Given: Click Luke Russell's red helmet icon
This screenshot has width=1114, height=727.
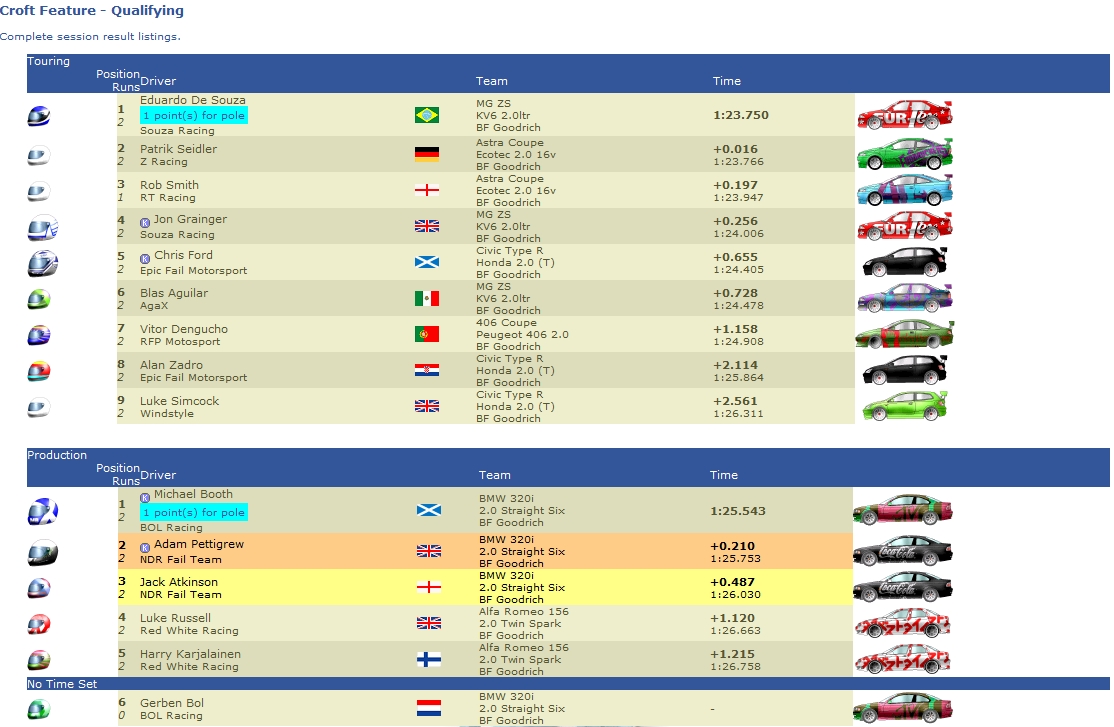Looking at the screenshot, I should 39,624.
